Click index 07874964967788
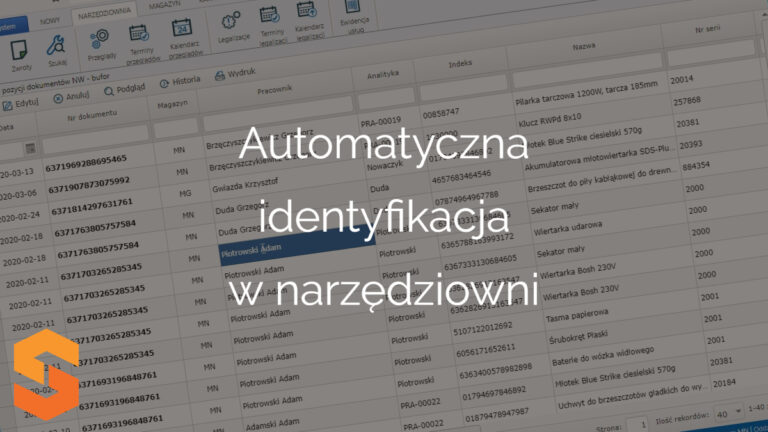Viewport: 768px width, 432px height. pyautogui.click(x=466, y=198)
